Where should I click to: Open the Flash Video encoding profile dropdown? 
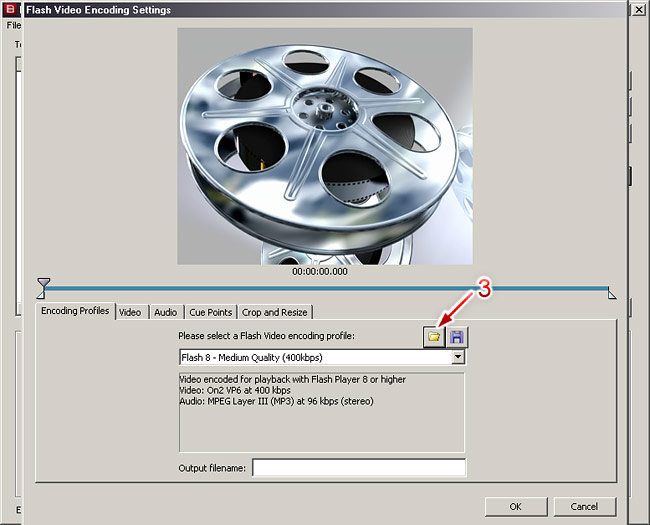coord(458,357)
